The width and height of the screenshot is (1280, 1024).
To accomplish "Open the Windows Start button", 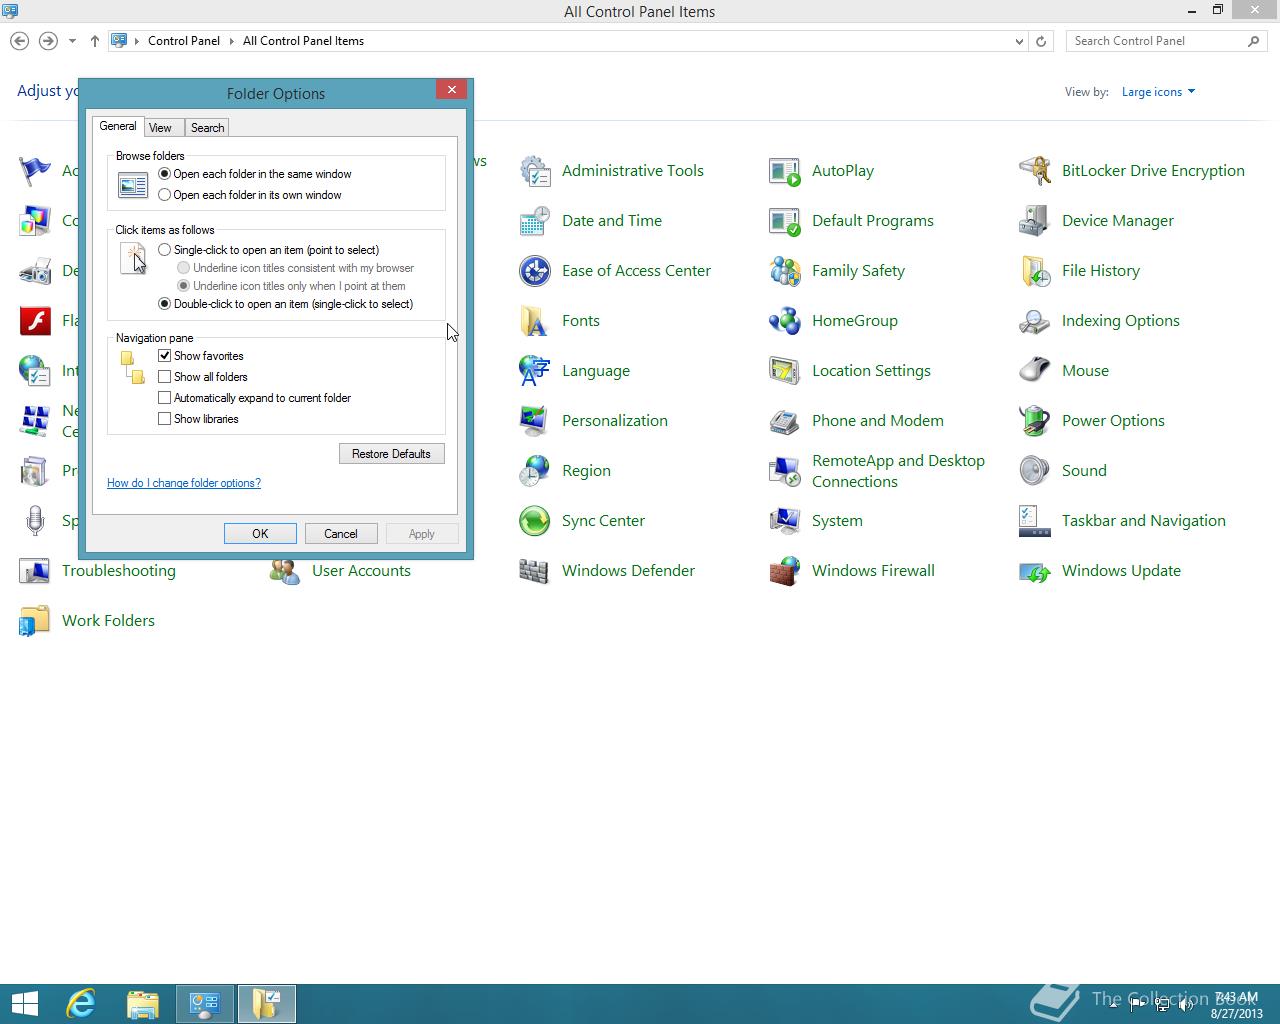I will [24, 1004].
